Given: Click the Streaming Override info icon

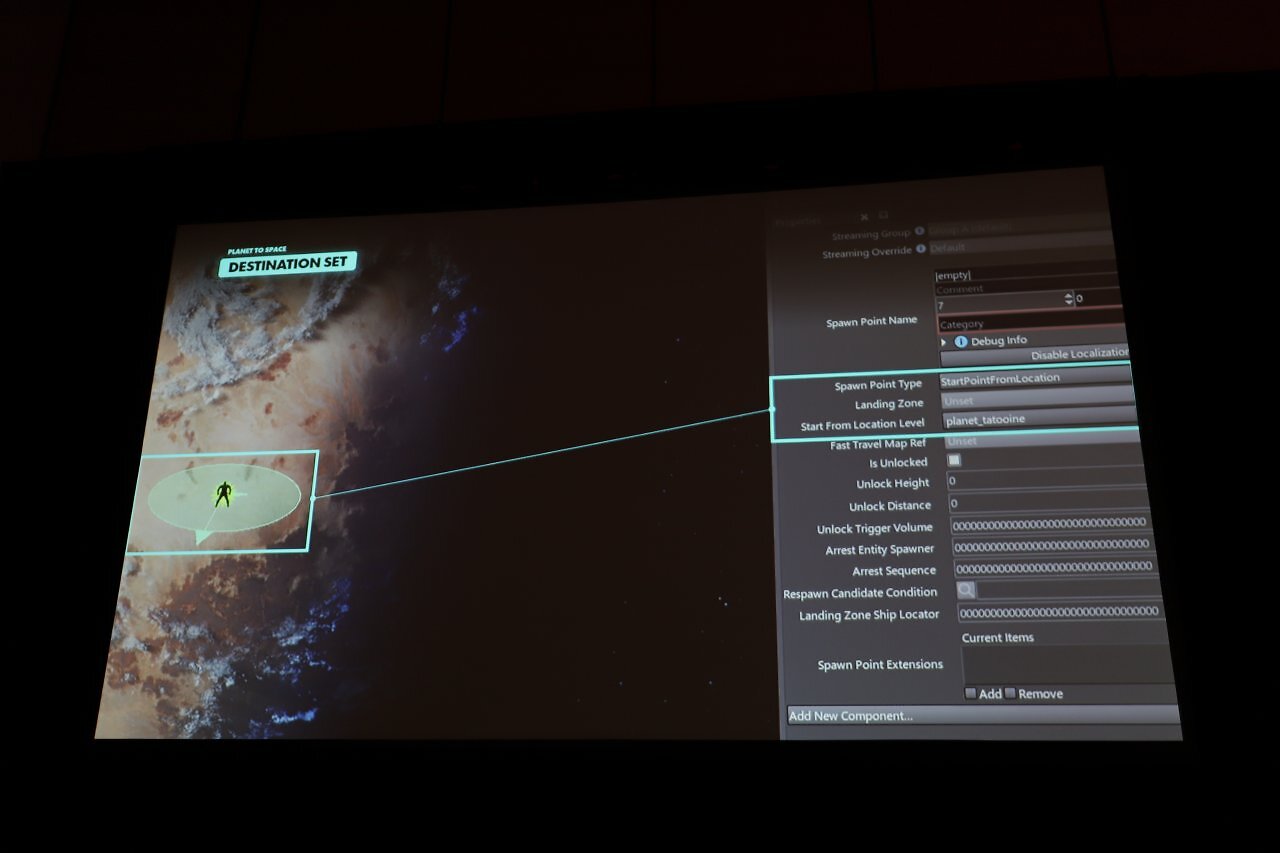Looking at the screenshot, I should 920,250.
